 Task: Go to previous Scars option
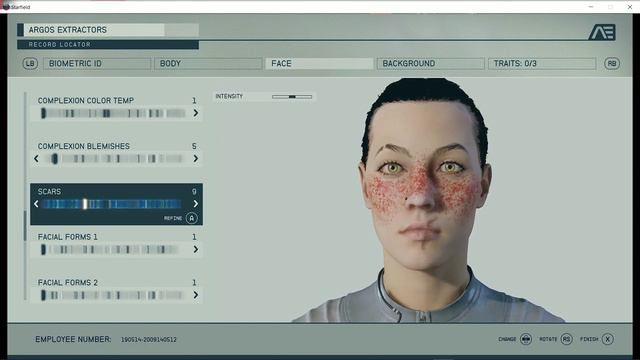pos(36,204)
